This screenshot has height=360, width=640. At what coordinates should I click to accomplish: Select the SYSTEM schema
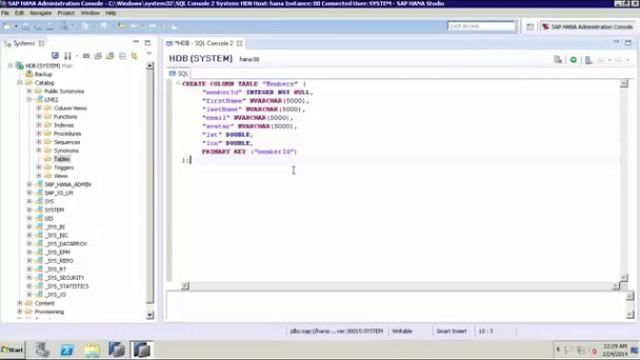coord(54,210)
